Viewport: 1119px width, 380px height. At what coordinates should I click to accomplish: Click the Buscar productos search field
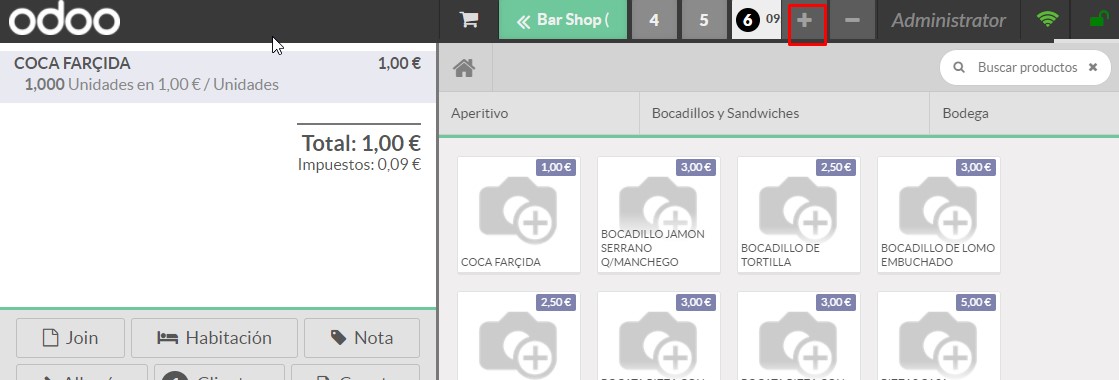click(x=1026, y=67)
